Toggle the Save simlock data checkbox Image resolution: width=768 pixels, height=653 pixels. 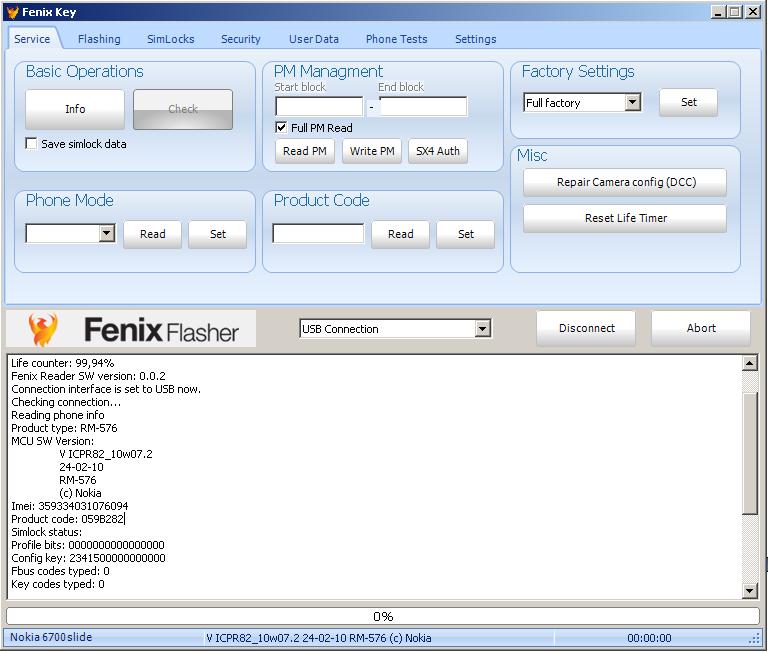coord(31,144)
